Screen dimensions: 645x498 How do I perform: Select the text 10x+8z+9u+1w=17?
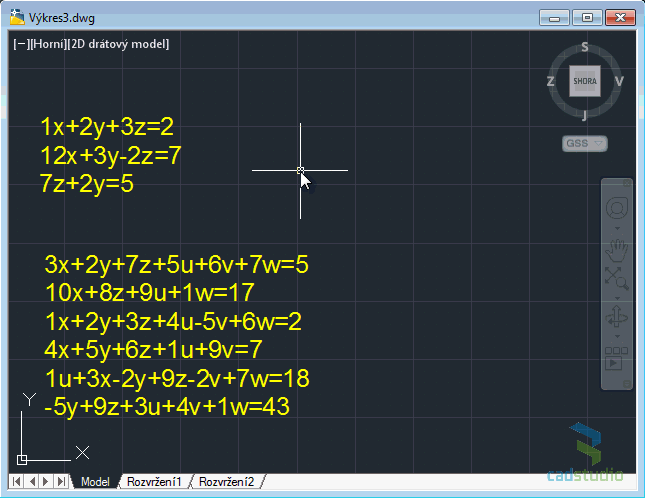click(x=150, y=292)
